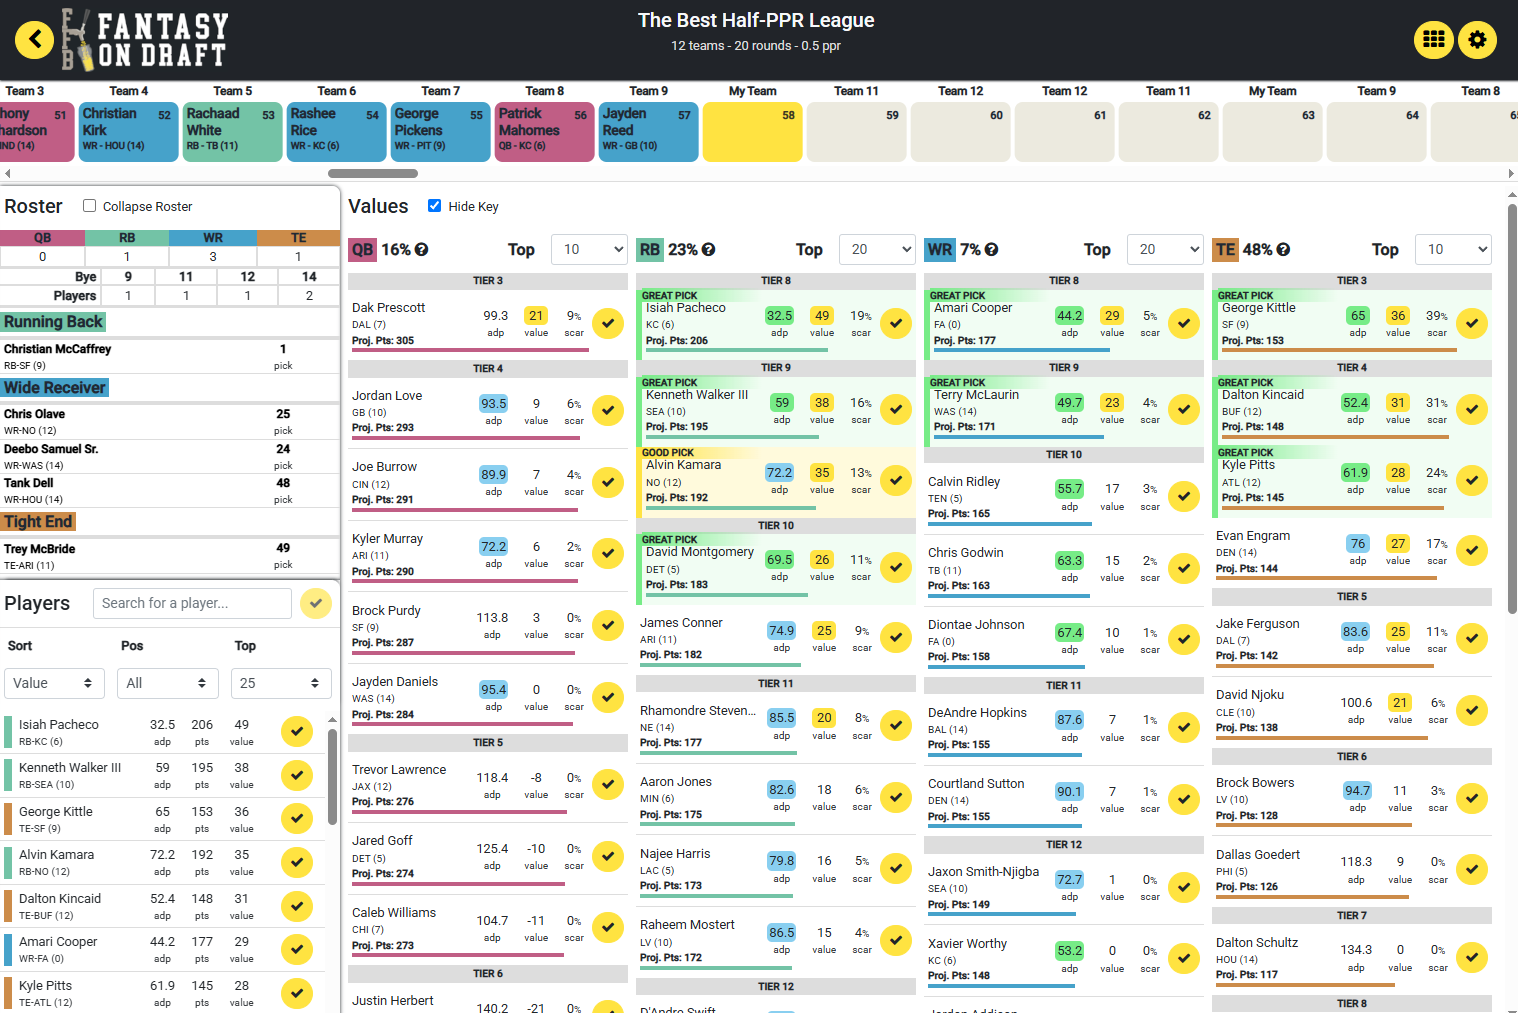Open the draft board grid view icon

tap(1434, 40)
